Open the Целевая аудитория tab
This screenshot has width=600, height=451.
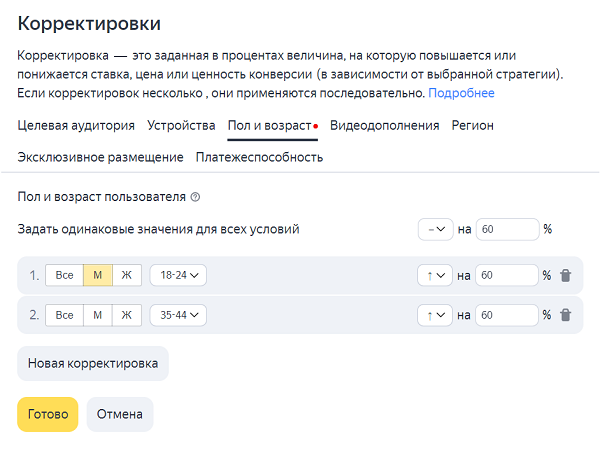pyautogui.click(x=76, y=125)
